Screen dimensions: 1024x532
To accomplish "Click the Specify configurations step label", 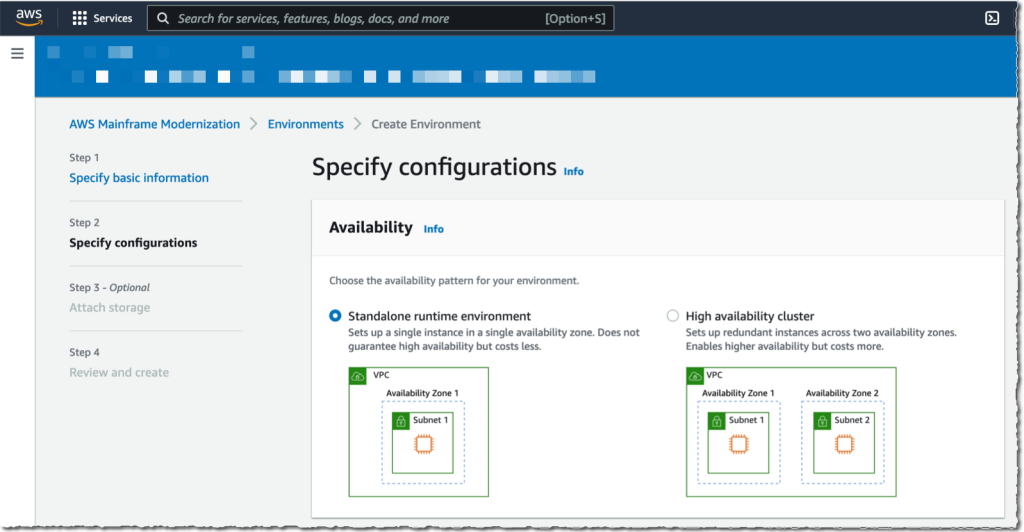I will click(x=133, y=243).
